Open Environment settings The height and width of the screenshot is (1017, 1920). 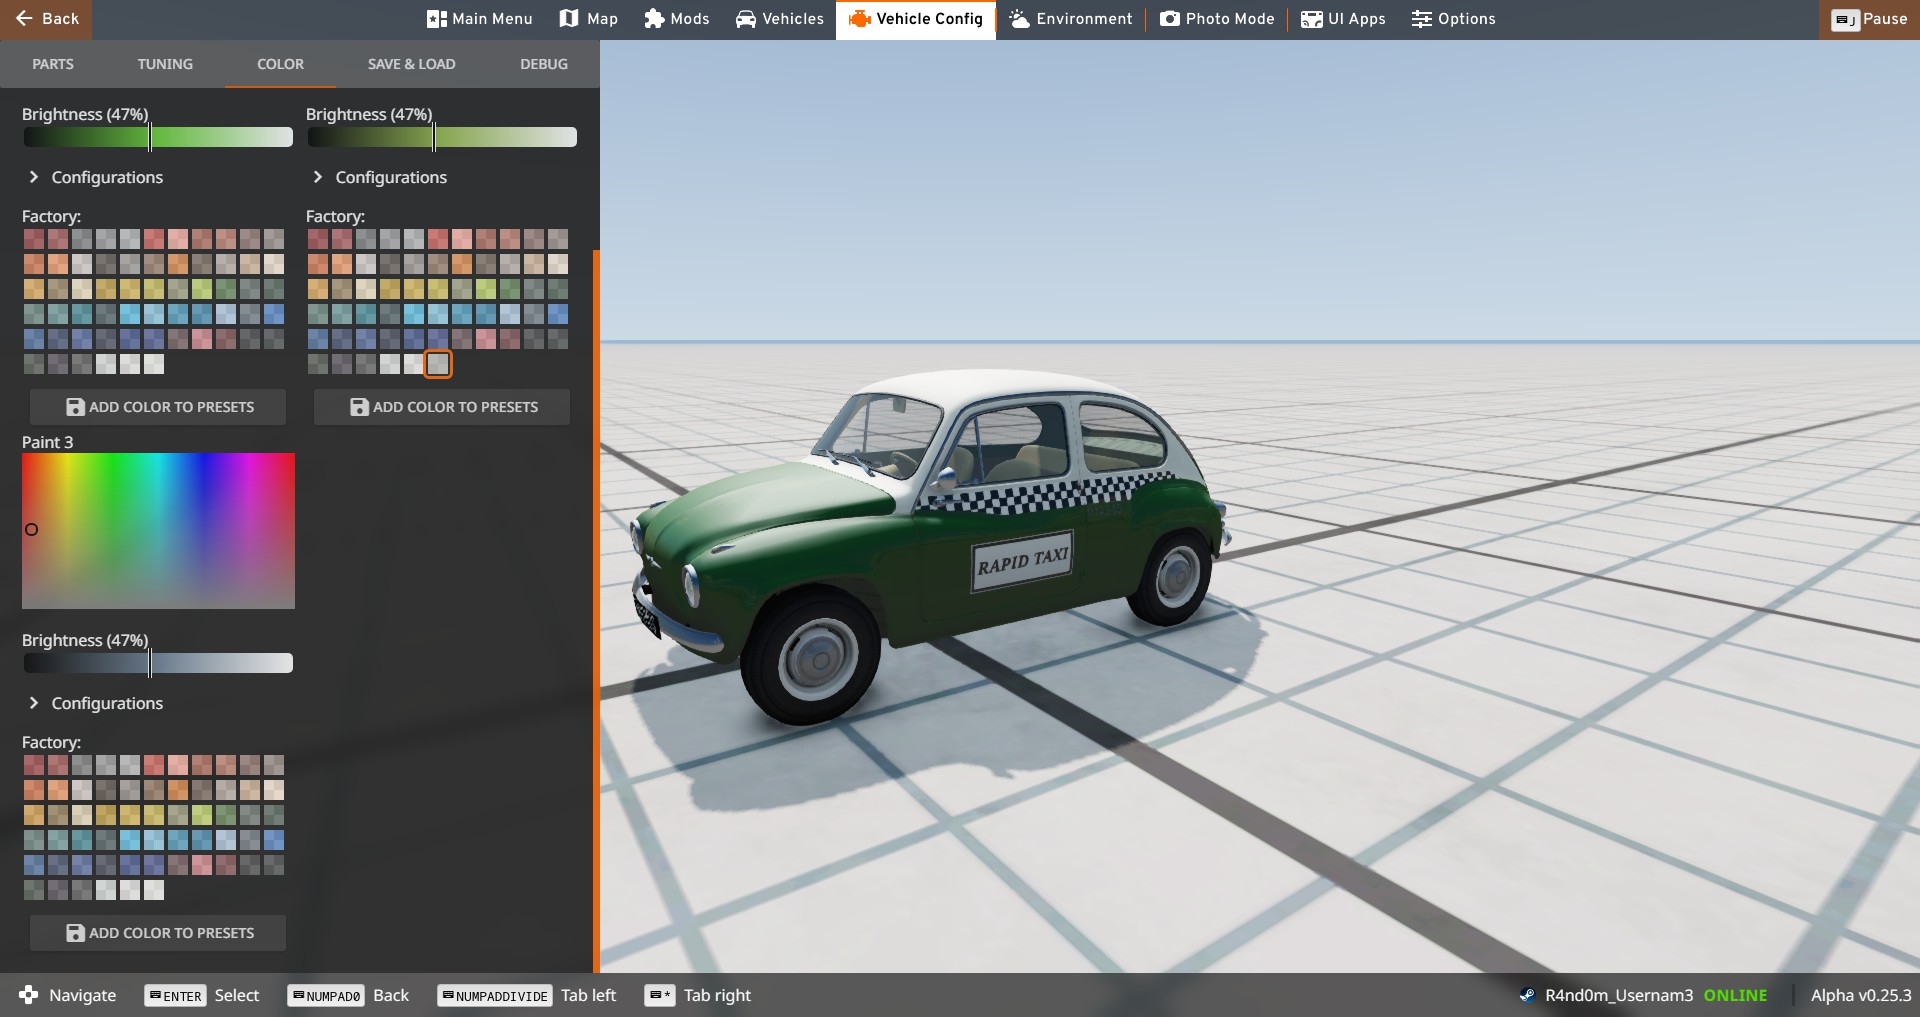pos(1070,19)
